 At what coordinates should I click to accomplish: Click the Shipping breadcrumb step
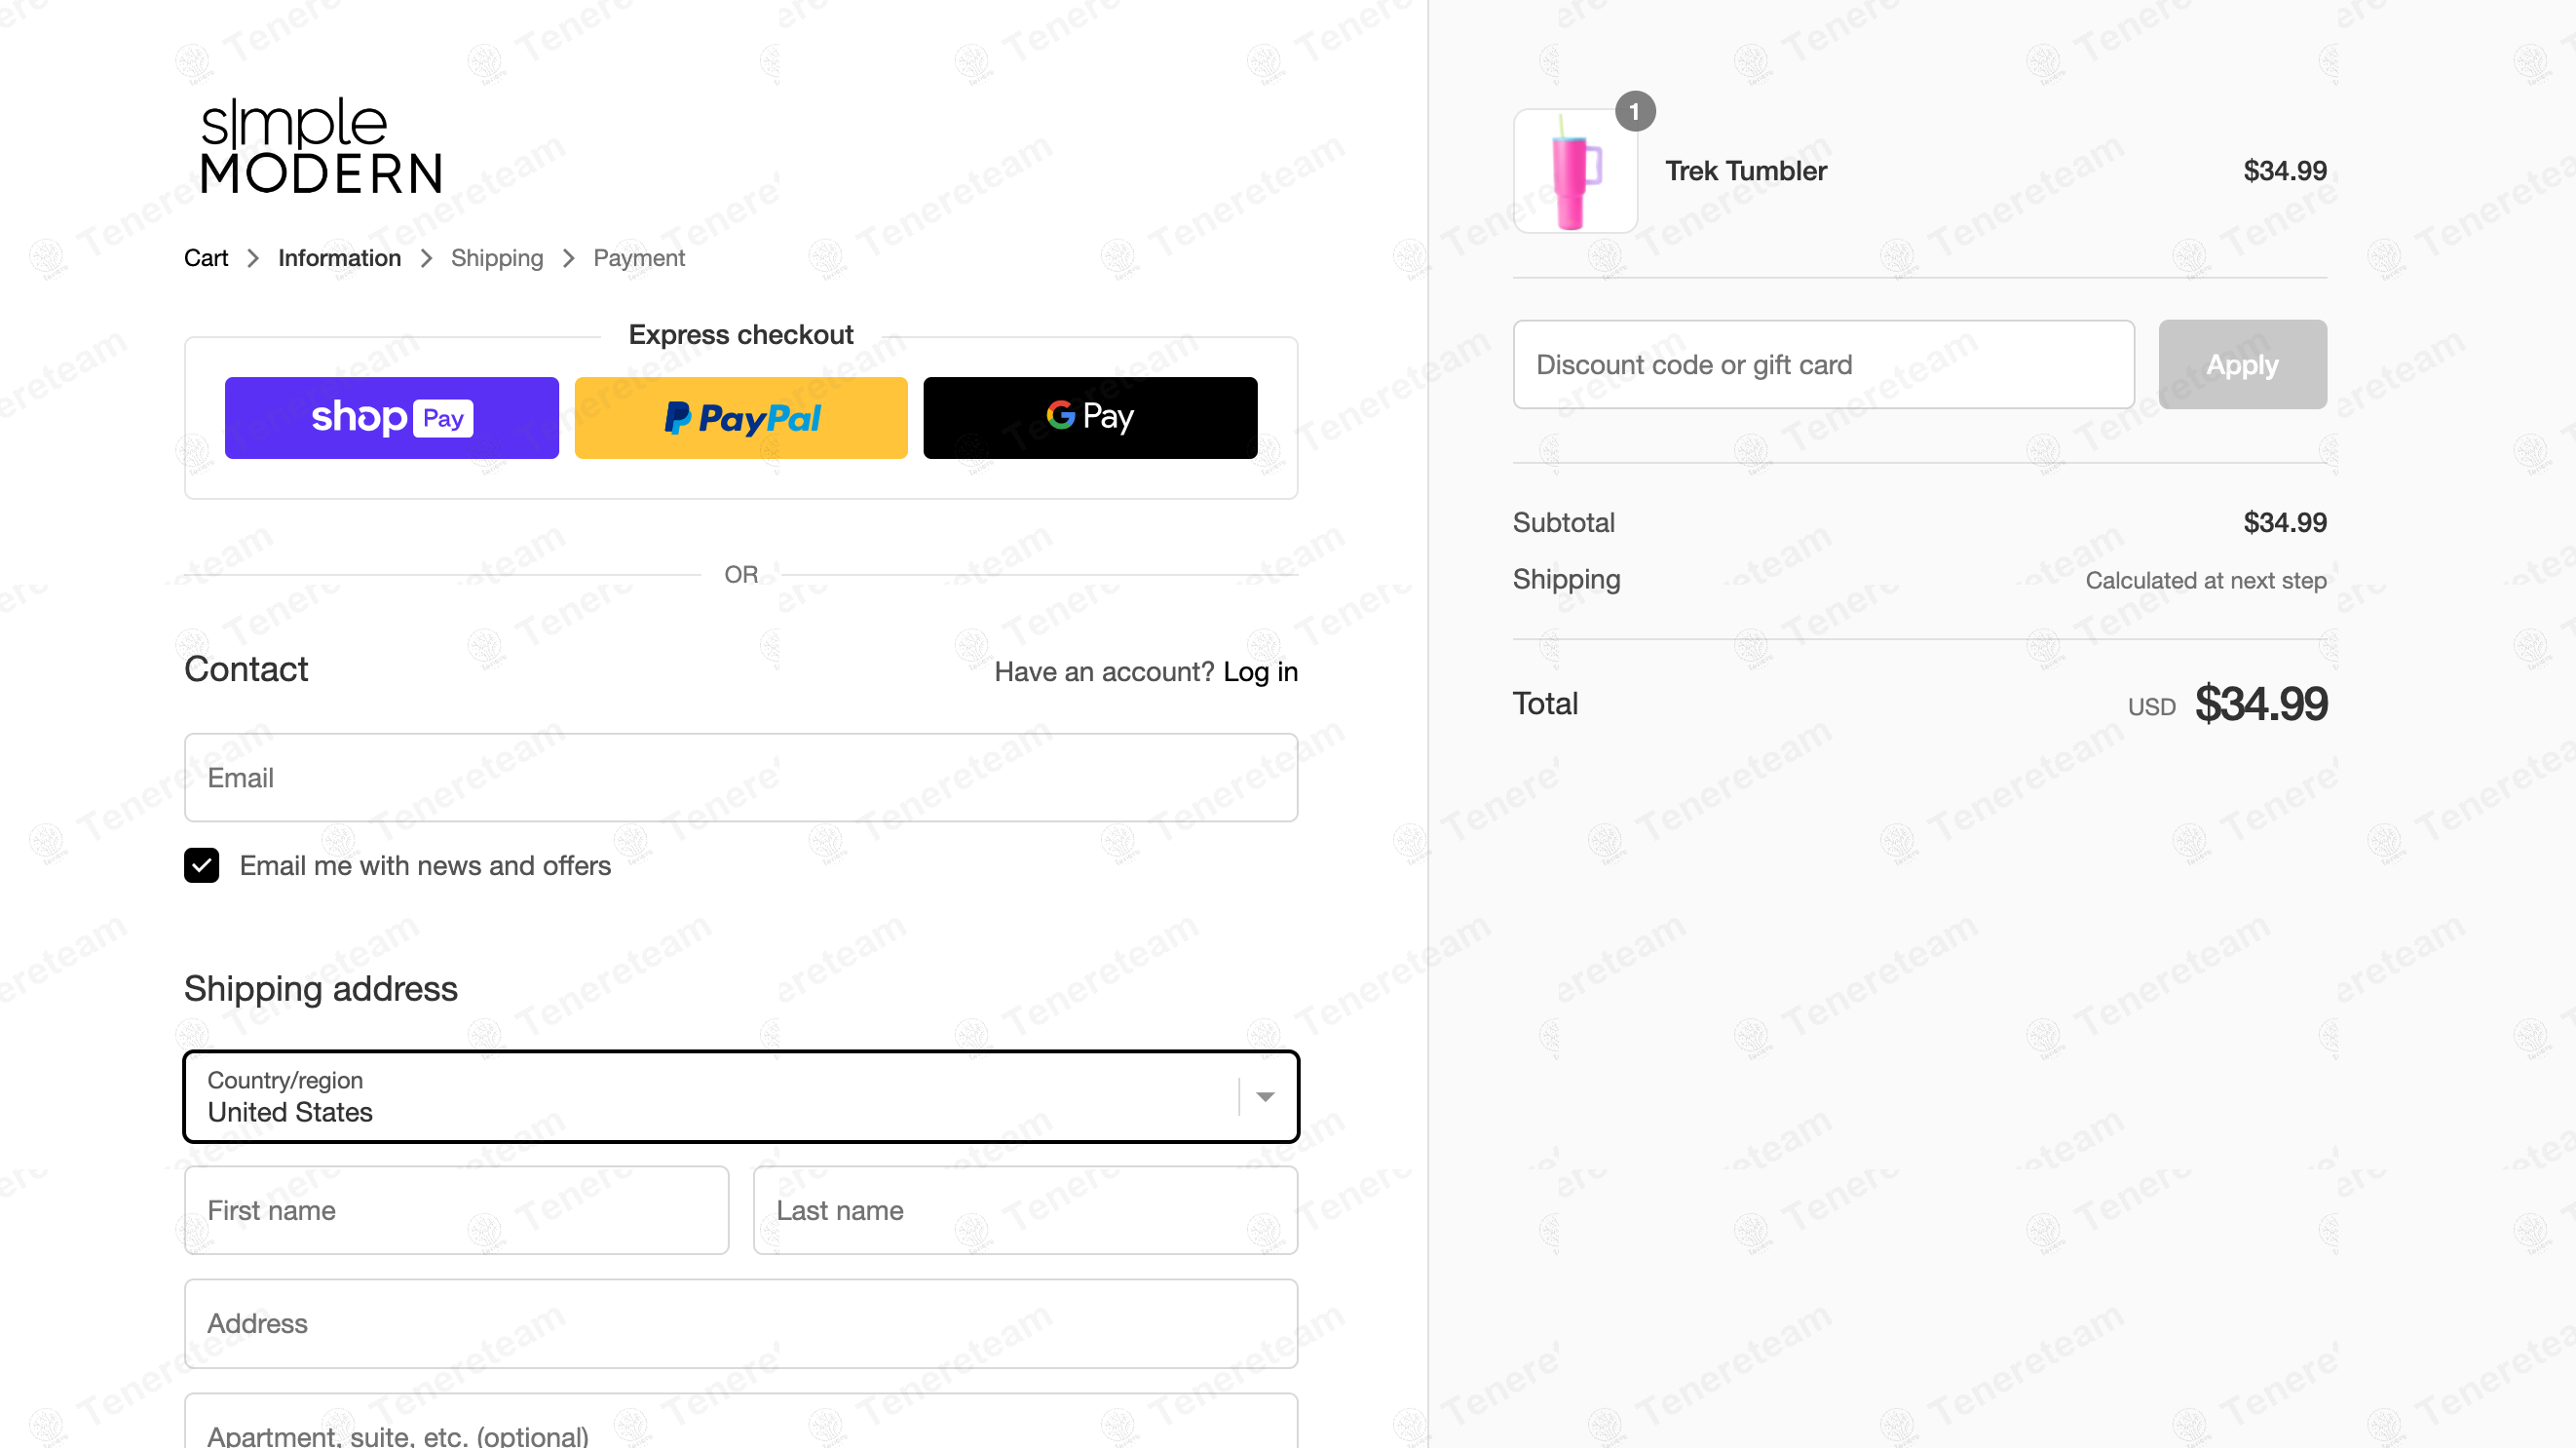(497, 258)
